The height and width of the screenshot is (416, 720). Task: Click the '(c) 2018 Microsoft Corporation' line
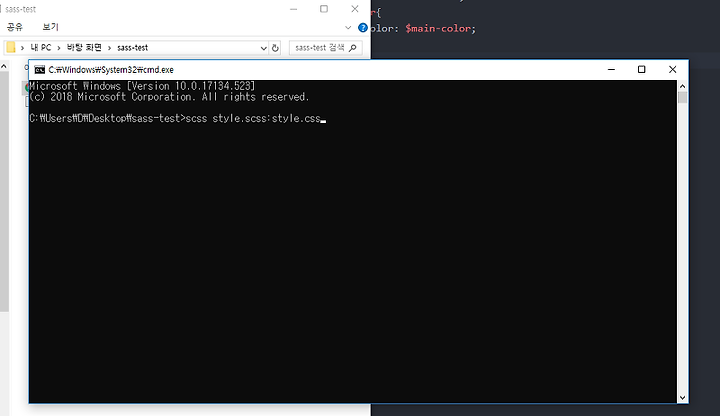(169, 97)
